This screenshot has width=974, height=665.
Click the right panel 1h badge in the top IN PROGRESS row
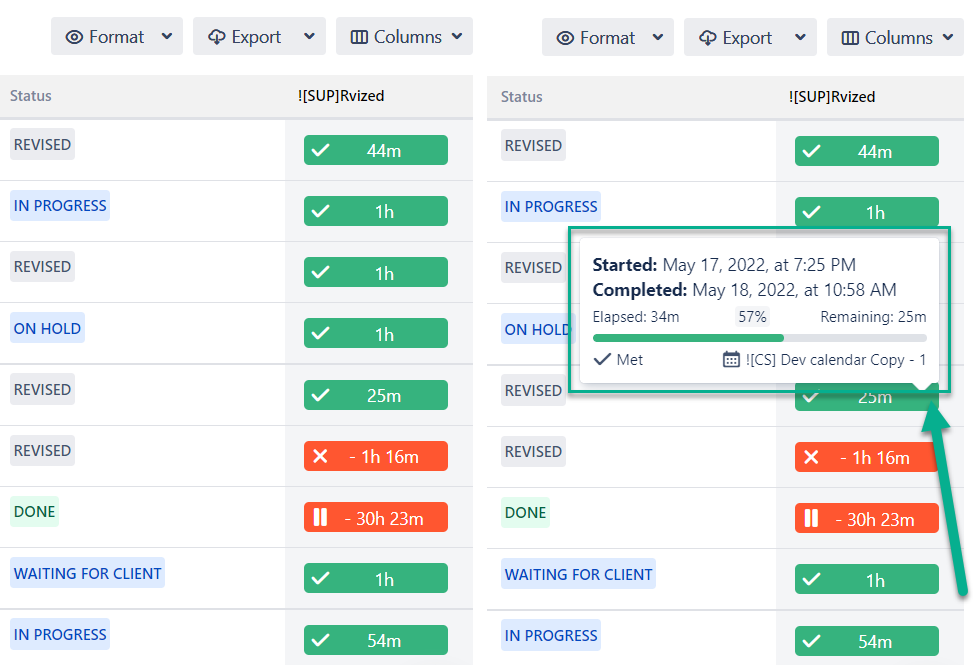coord(867,212)
